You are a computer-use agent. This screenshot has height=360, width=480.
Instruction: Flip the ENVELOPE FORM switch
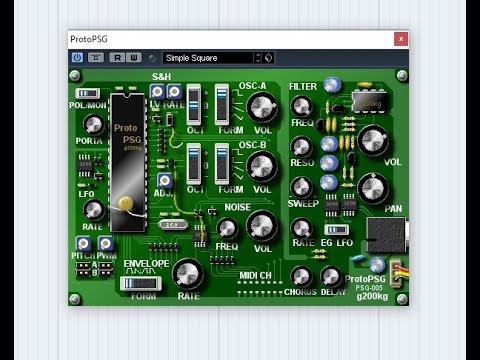pos(141,283)
